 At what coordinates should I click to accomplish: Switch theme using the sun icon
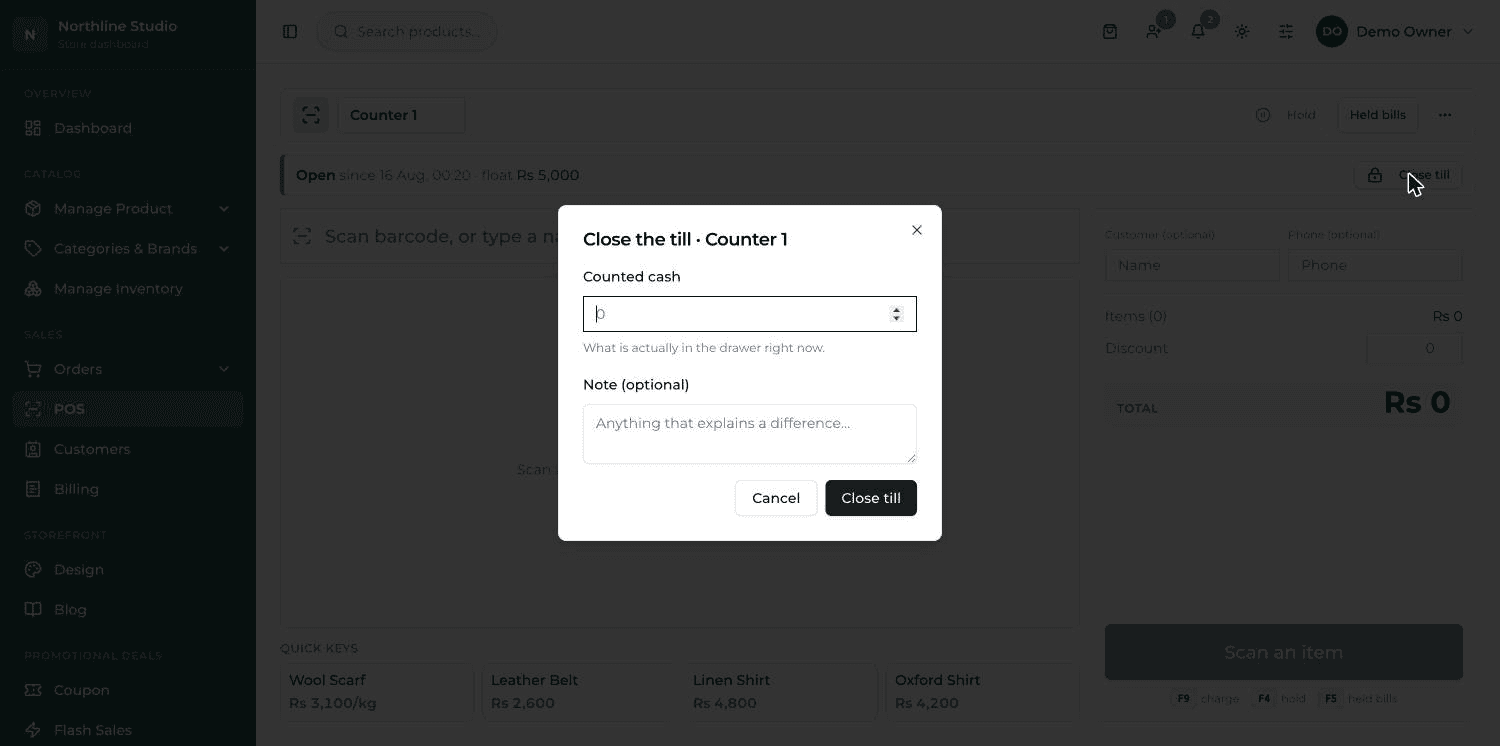tap(1242, 32)
